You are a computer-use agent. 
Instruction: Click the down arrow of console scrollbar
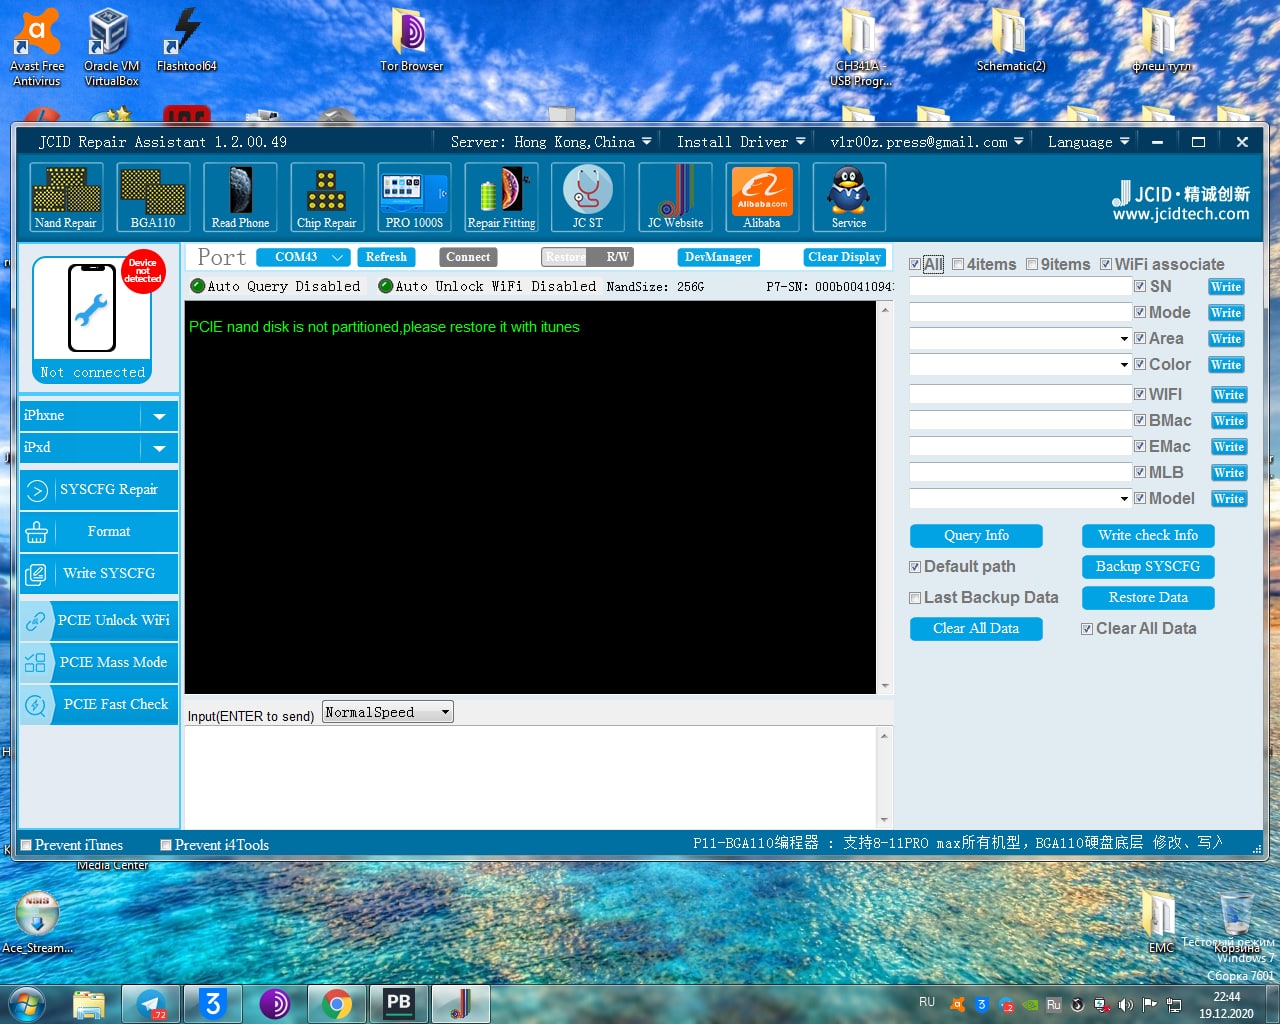pos(885,686)
